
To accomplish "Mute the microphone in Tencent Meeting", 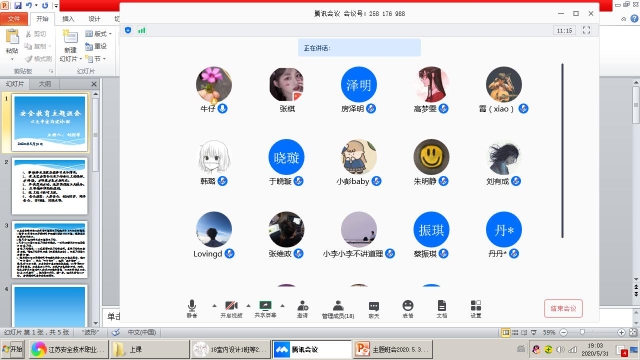I will [192, 308].
